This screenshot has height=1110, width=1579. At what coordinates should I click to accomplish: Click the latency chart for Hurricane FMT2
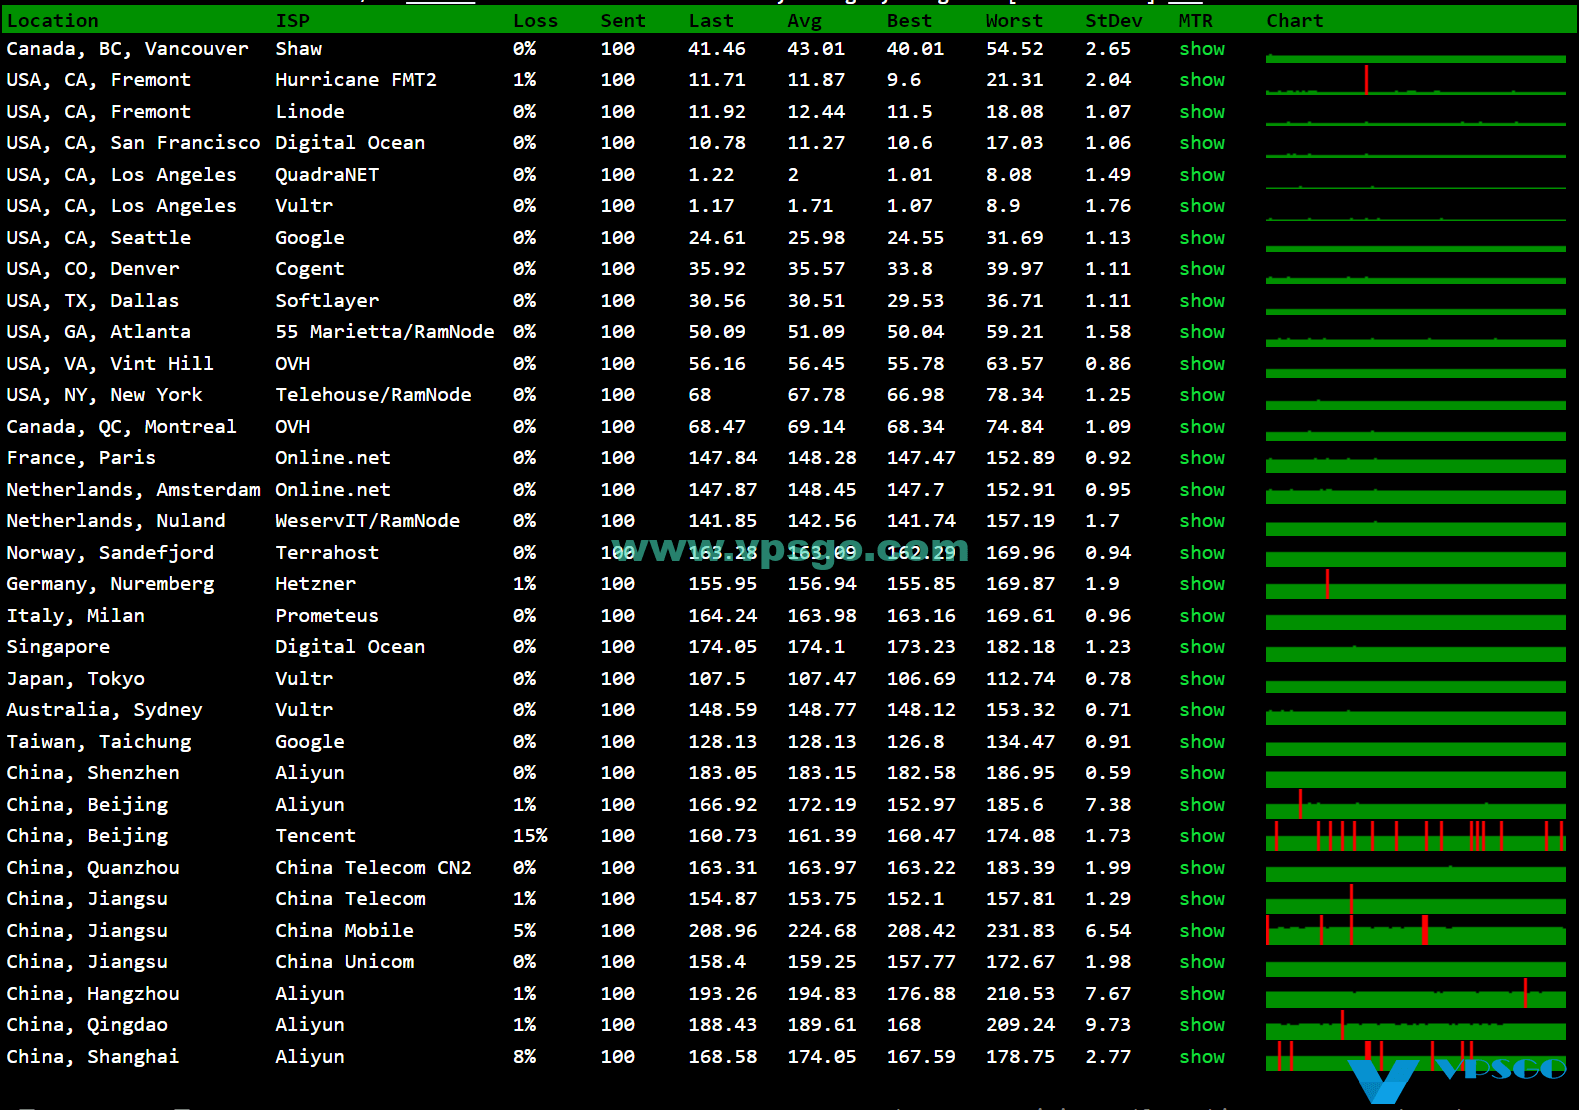pos(1415,80)
